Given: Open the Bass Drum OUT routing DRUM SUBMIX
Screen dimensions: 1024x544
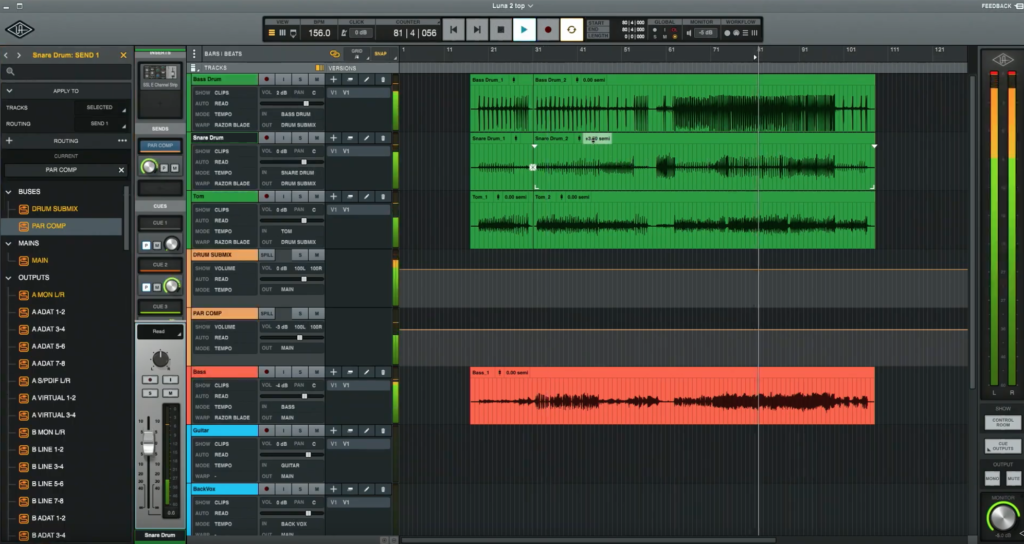Looking at the screenshot, I should [298, 125].
